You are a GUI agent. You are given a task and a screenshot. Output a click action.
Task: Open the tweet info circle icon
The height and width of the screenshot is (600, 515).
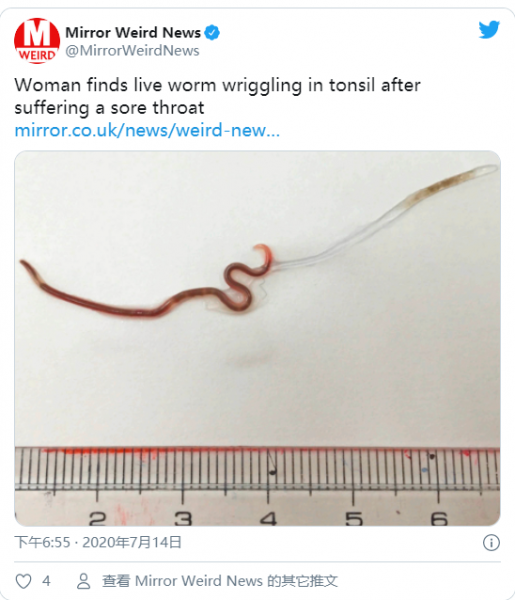(491, 543)
